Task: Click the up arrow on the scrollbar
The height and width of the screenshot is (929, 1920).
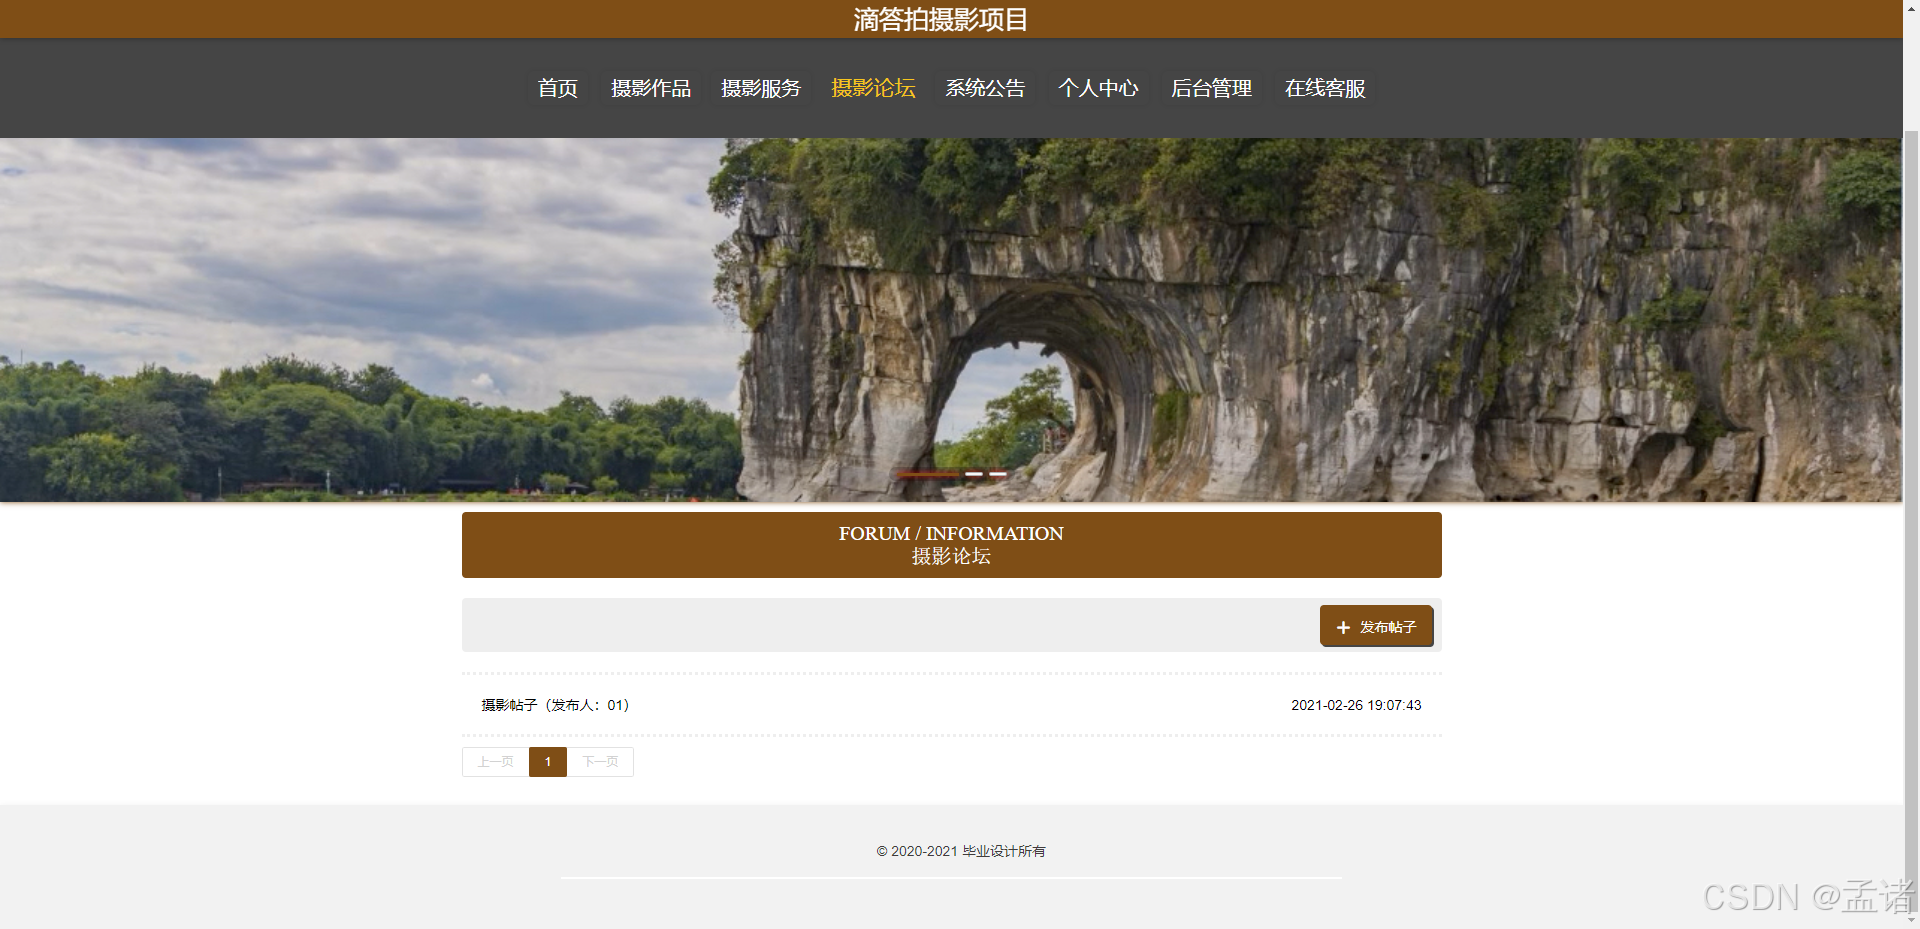Action: 1912,8
